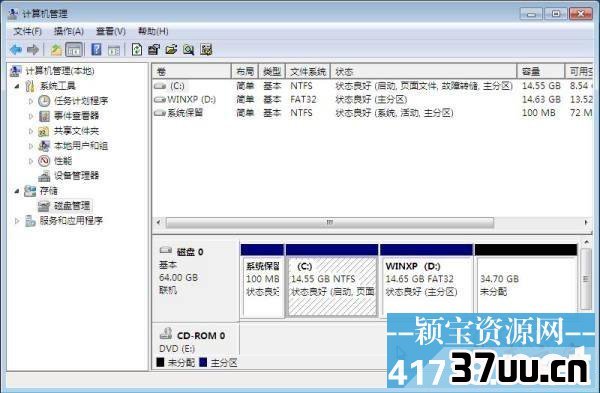The image size is (600, 393).
Task: Click the horizontal scrollbar of volume list
Action: pos(372,222)
